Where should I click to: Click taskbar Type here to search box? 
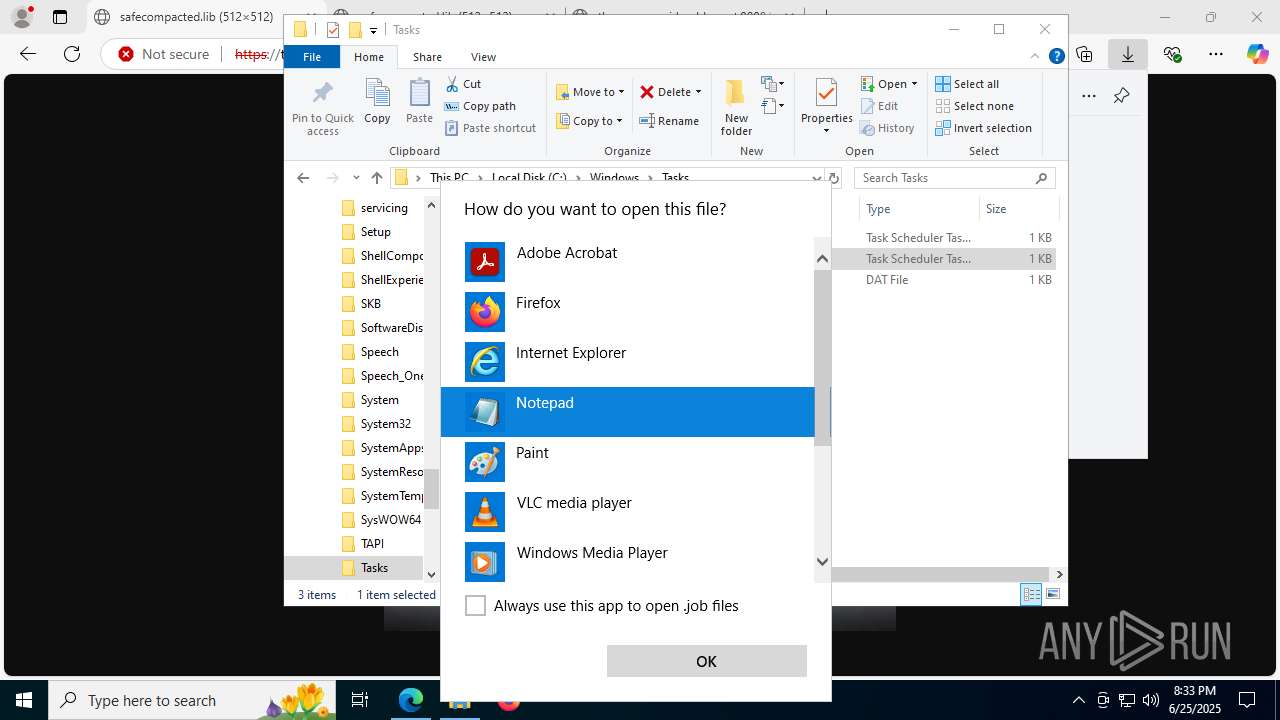(192, 700)
